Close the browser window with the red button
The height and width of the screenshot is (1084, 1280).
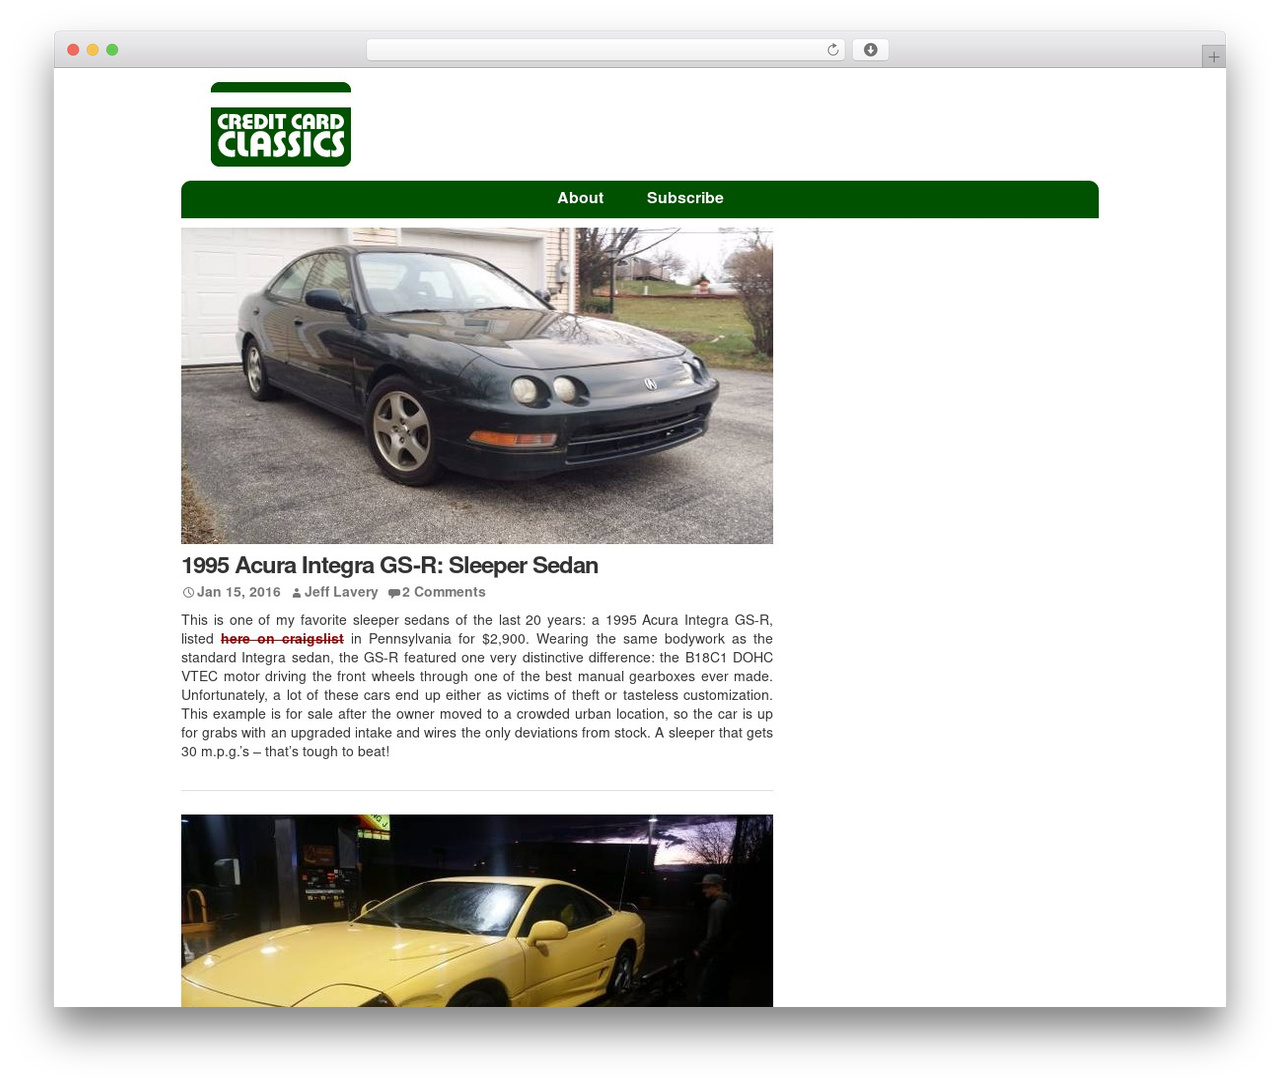pos(73,50)
